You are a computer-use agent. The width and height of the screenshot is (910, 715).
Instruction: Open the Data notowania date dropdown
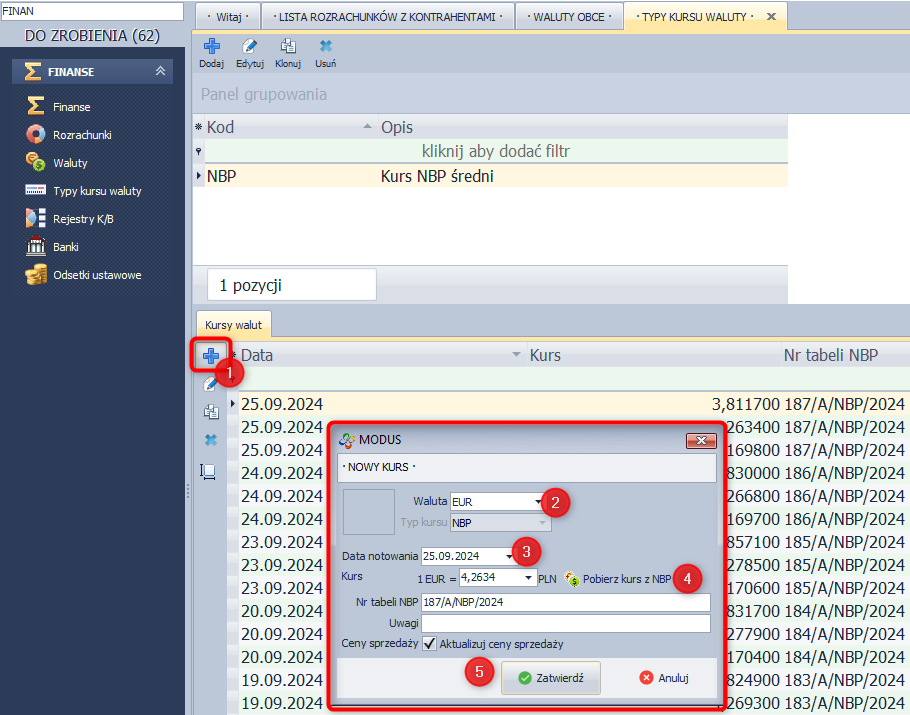click(x=508, y=556)
